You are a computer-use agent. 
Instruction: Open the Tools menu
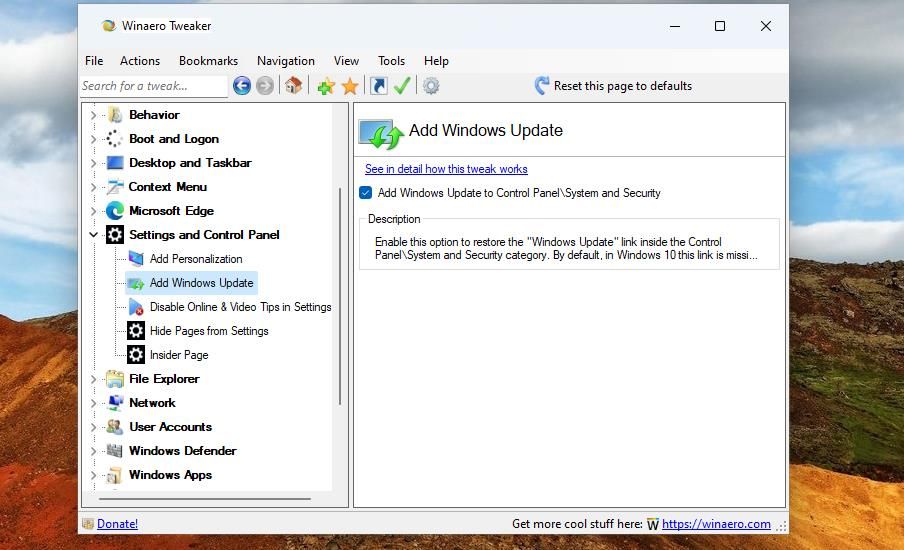point(391,61)
